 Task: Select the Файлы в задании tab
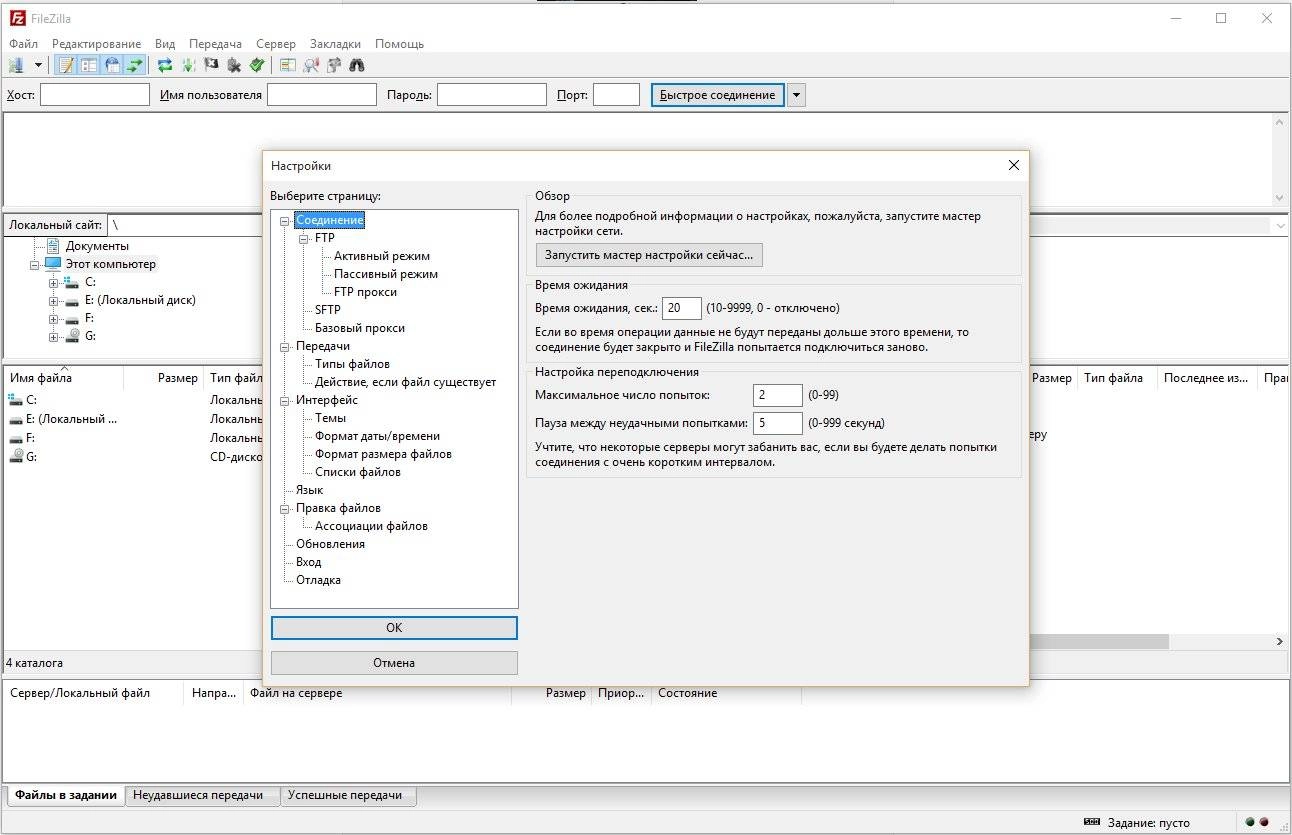click(x=66, y=796)
